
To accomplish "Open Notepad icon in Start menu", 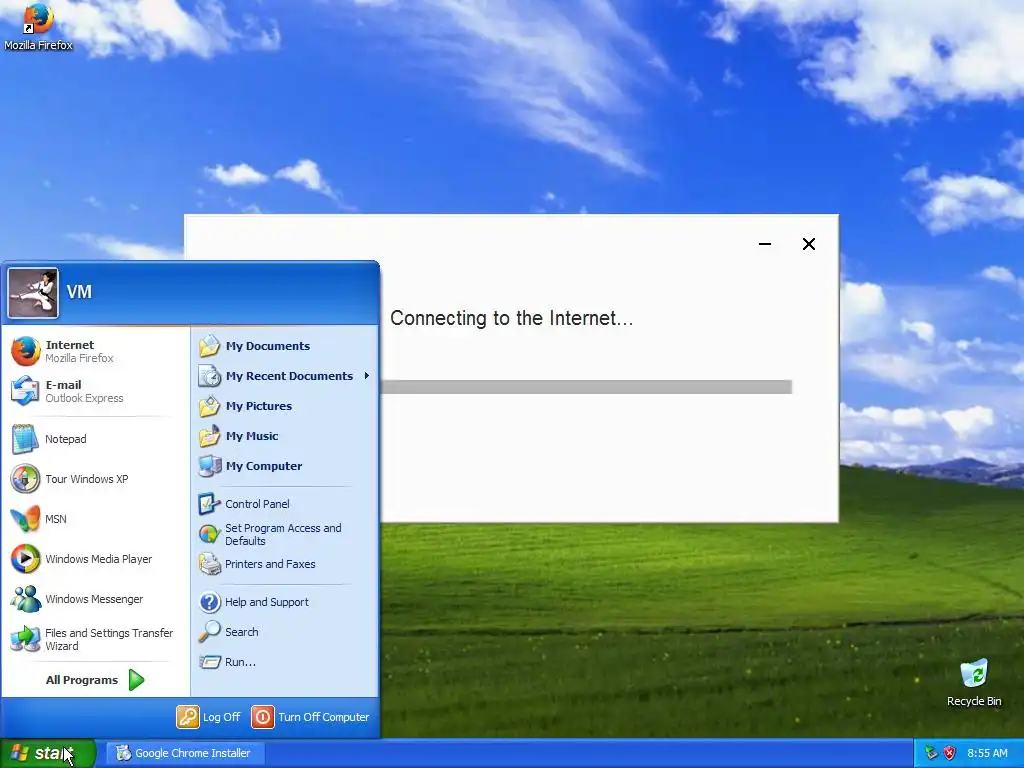I will click(25, 439).
